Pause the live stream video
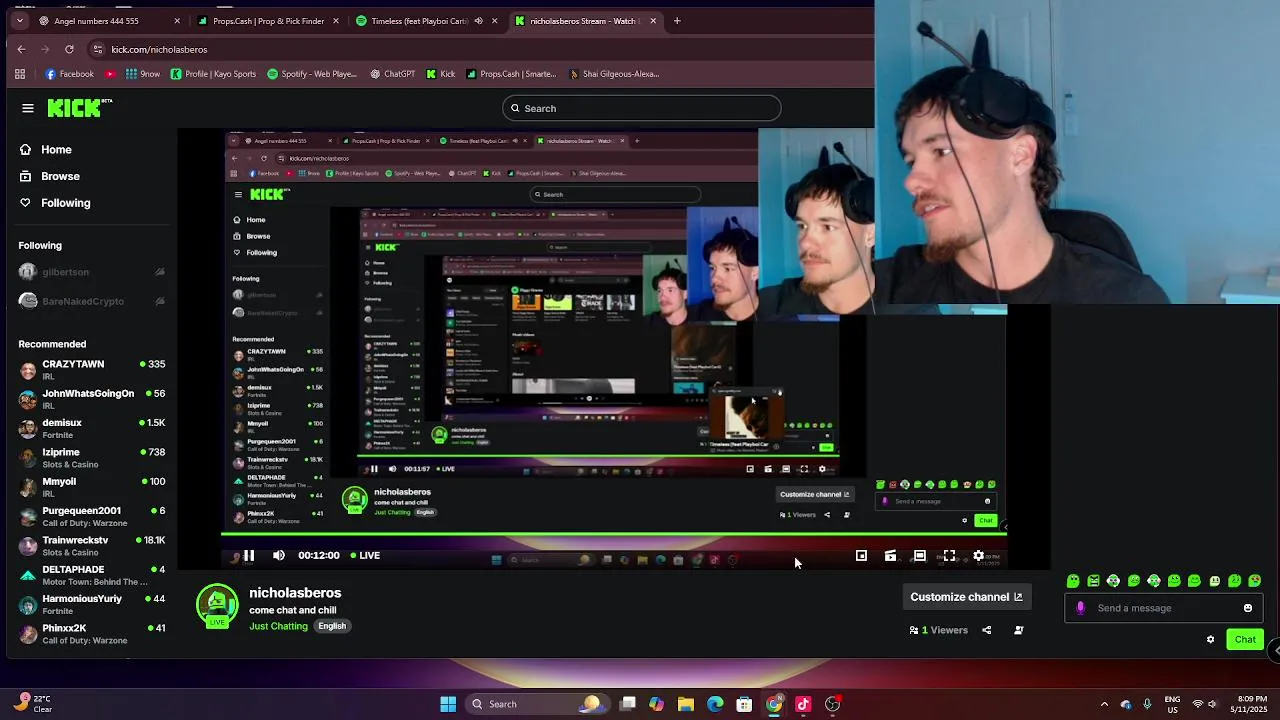The image size is (1280, 720). pyautogui.click(x=249, y=556)
